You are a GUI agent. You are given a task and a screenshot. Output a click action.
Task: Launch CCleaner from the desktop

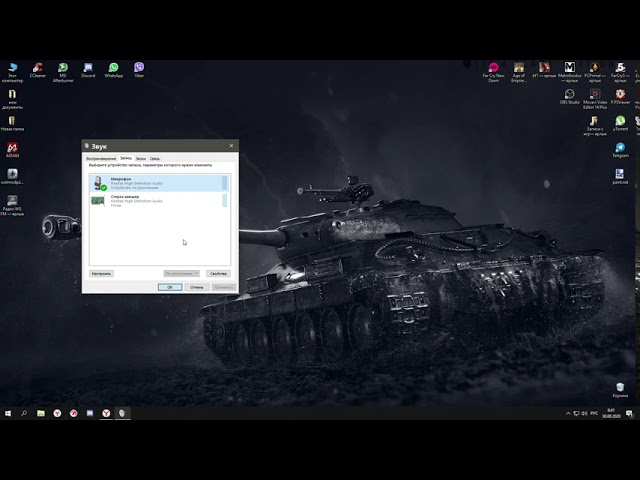coord(38,70)
